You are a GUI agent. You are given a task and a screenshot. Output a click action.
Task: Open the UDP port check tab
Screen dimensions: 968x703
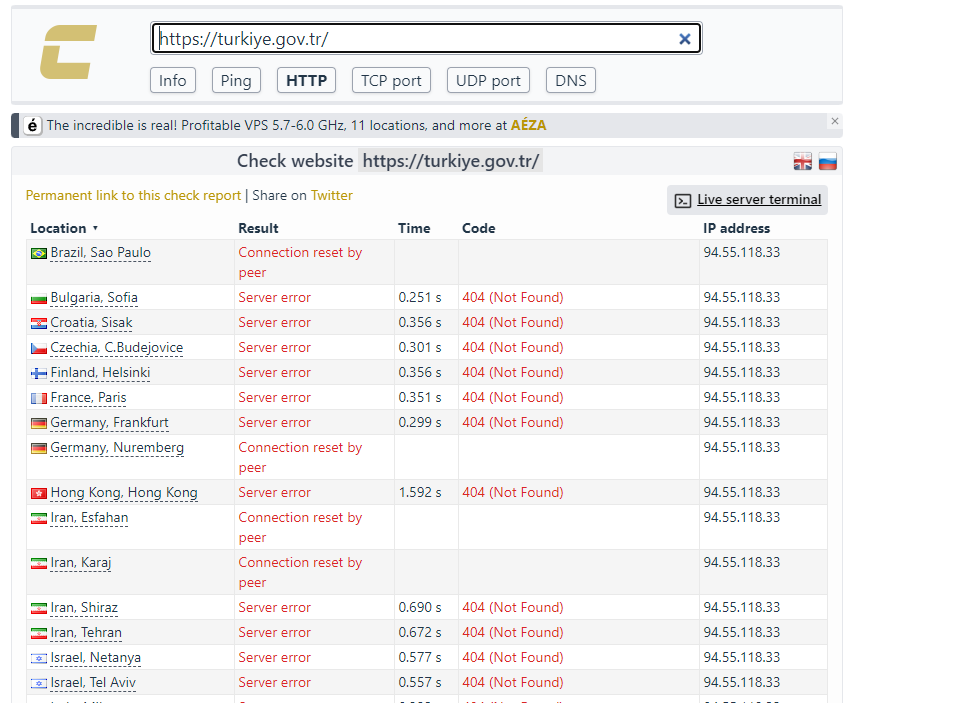click(x=488, y=80)
